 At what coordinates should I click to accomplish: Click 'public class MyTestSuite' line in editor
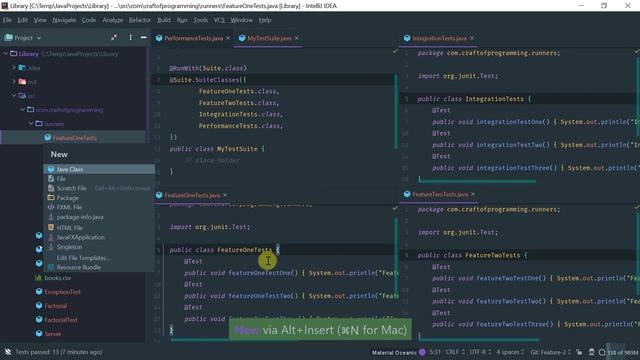pos(217,149)
